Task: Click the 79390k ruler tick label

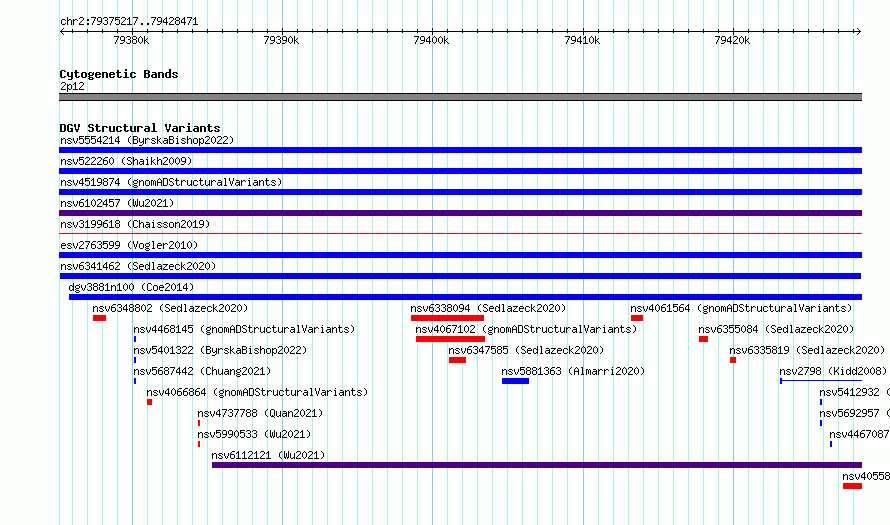Action: pos(282,40)
